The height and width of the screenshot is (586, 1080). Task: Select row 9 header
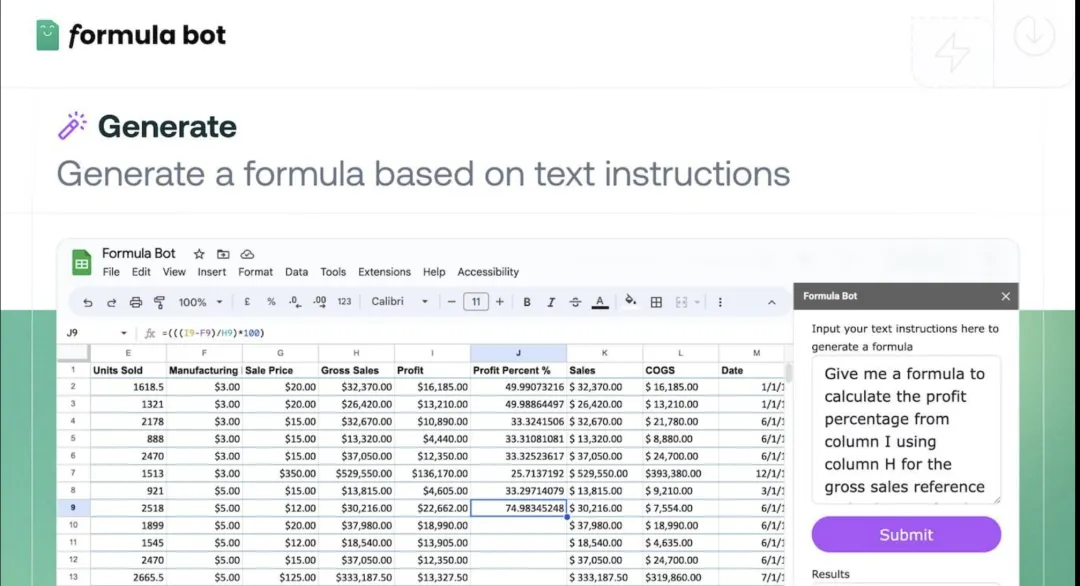[73, 507]
